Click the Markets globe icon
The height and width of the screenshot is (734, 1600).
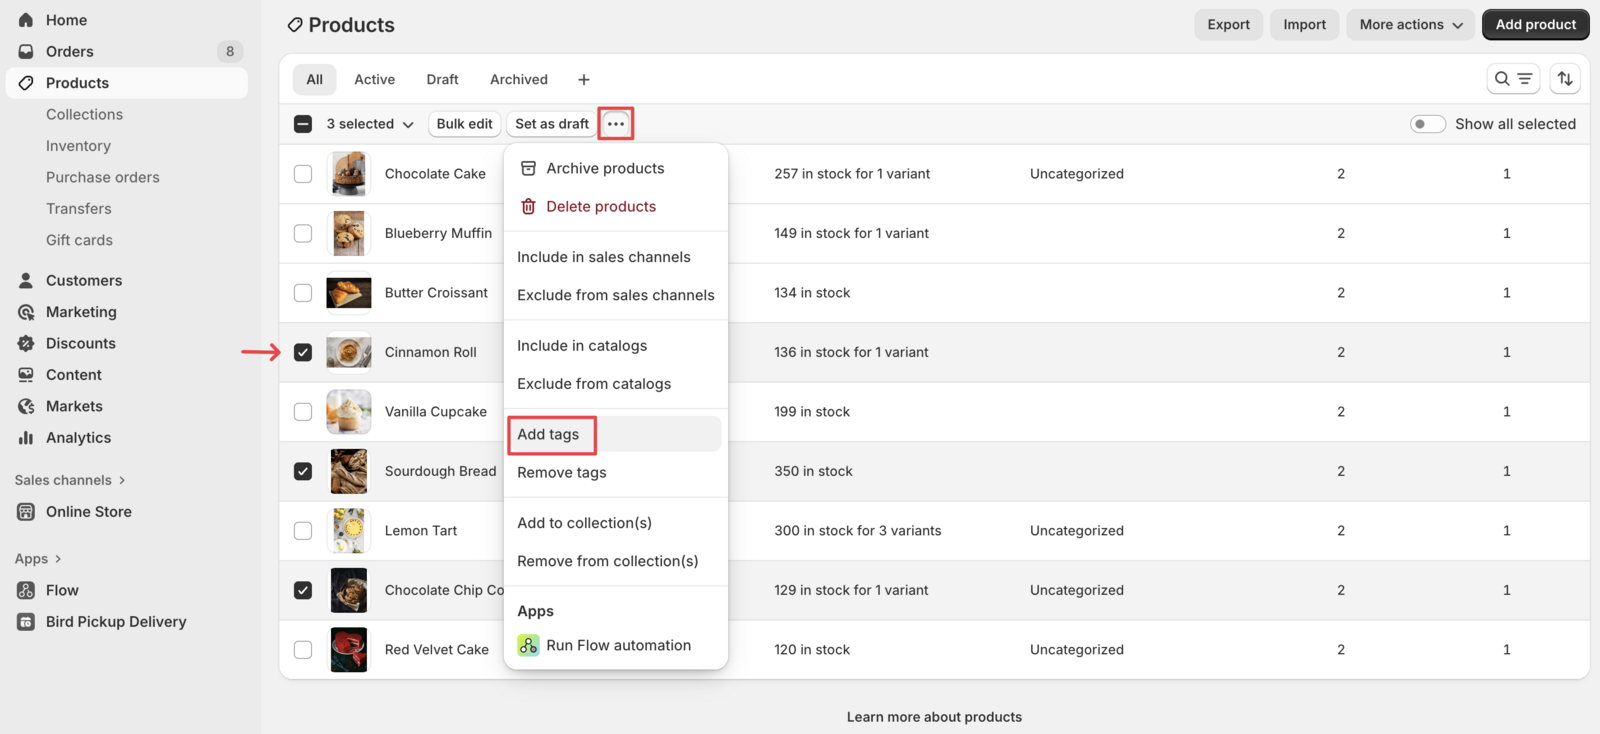click(26, 406)
